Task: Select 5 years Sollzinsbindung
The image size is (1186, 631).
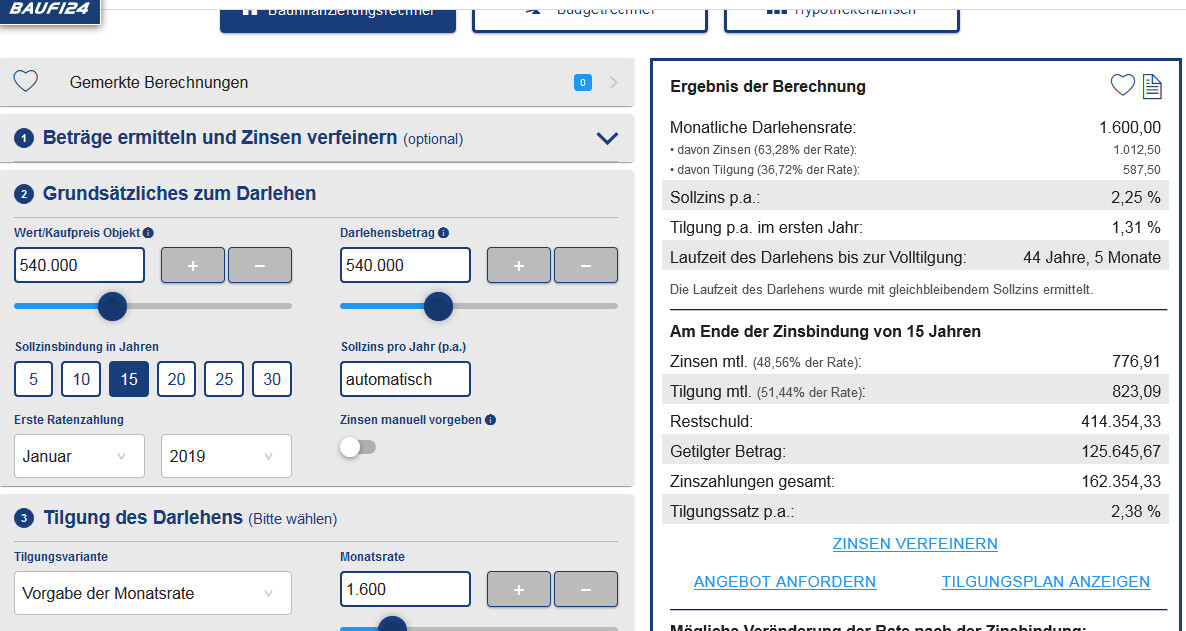Action: pyautogui.click(x=34, y=380)
